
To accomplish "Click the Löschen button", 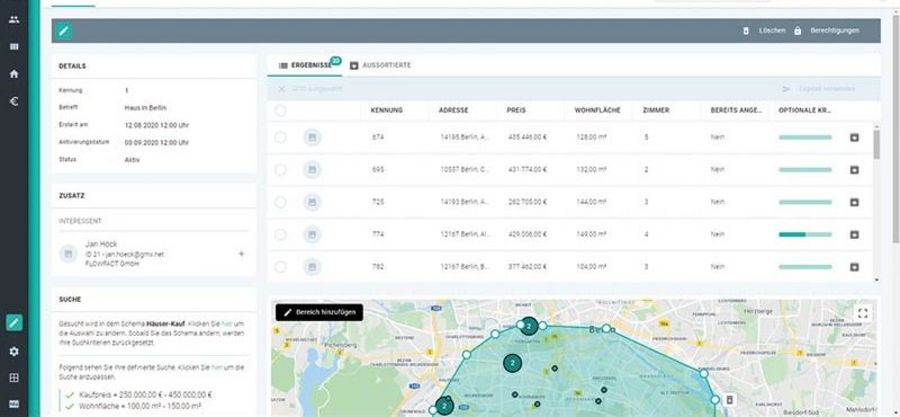I will (x=764, y=31).
